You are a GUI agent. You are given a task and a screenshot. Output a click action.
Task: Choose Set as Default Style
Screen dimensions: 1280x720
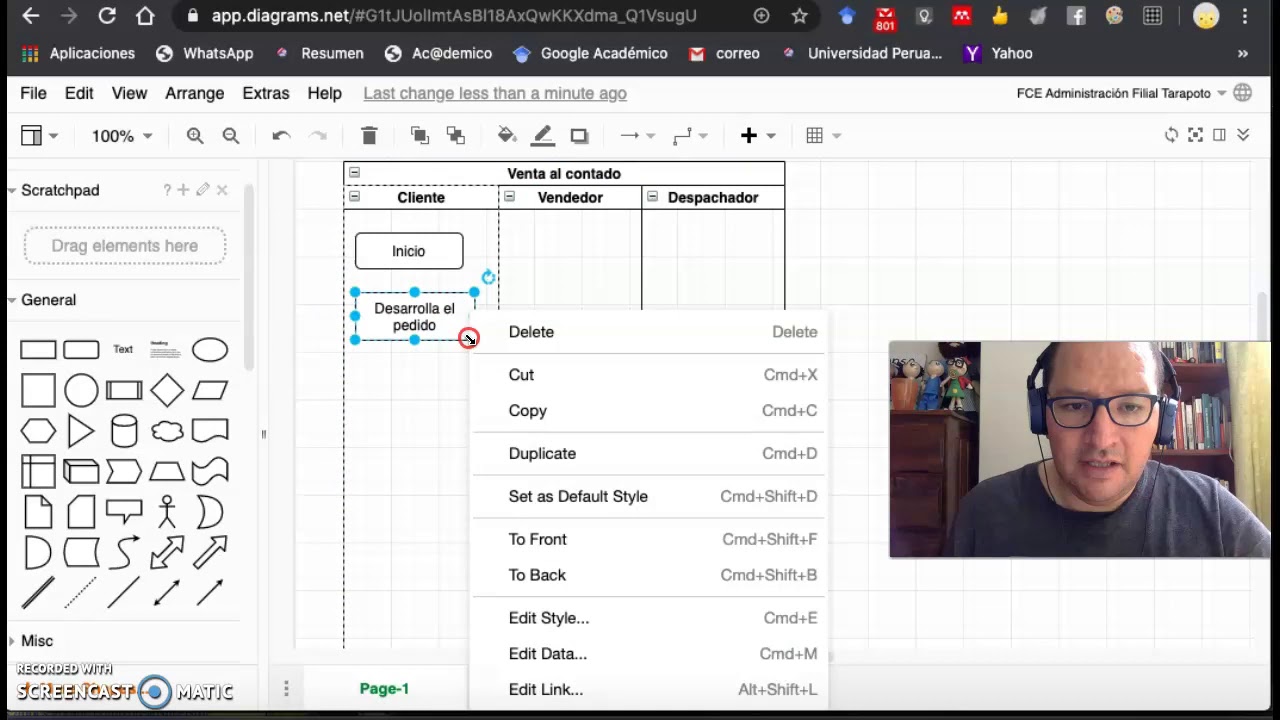[x=648, y=497]
